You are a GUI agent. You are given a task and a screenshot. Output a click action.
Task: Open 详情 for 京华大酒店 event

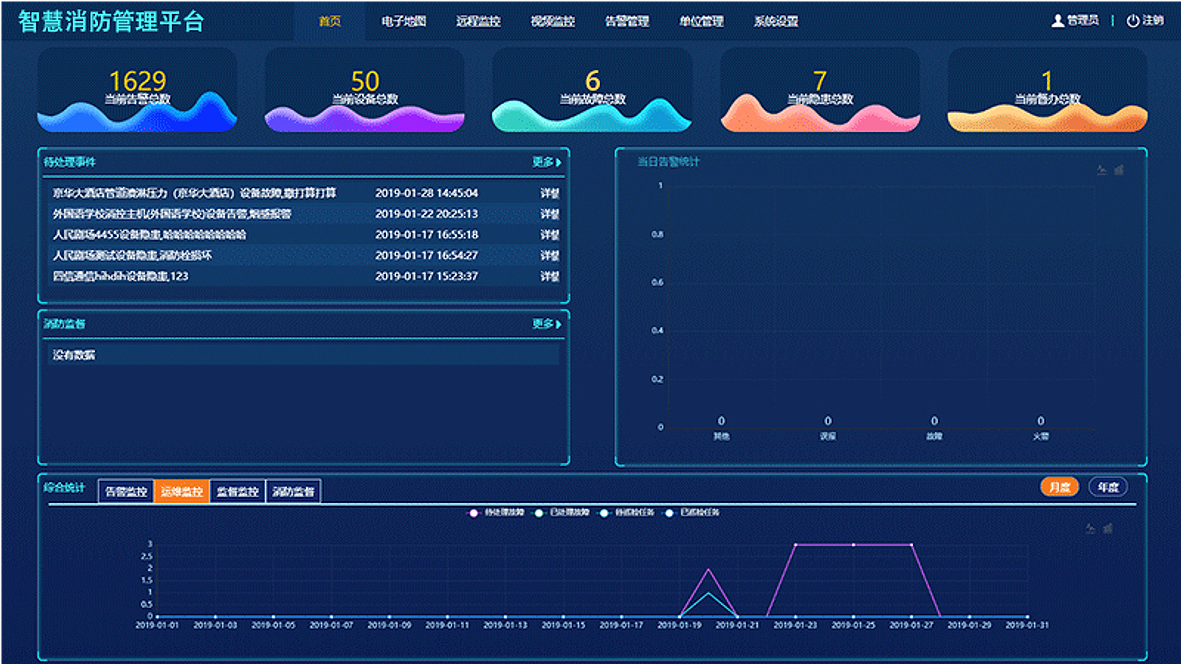(x=549, y=193)
